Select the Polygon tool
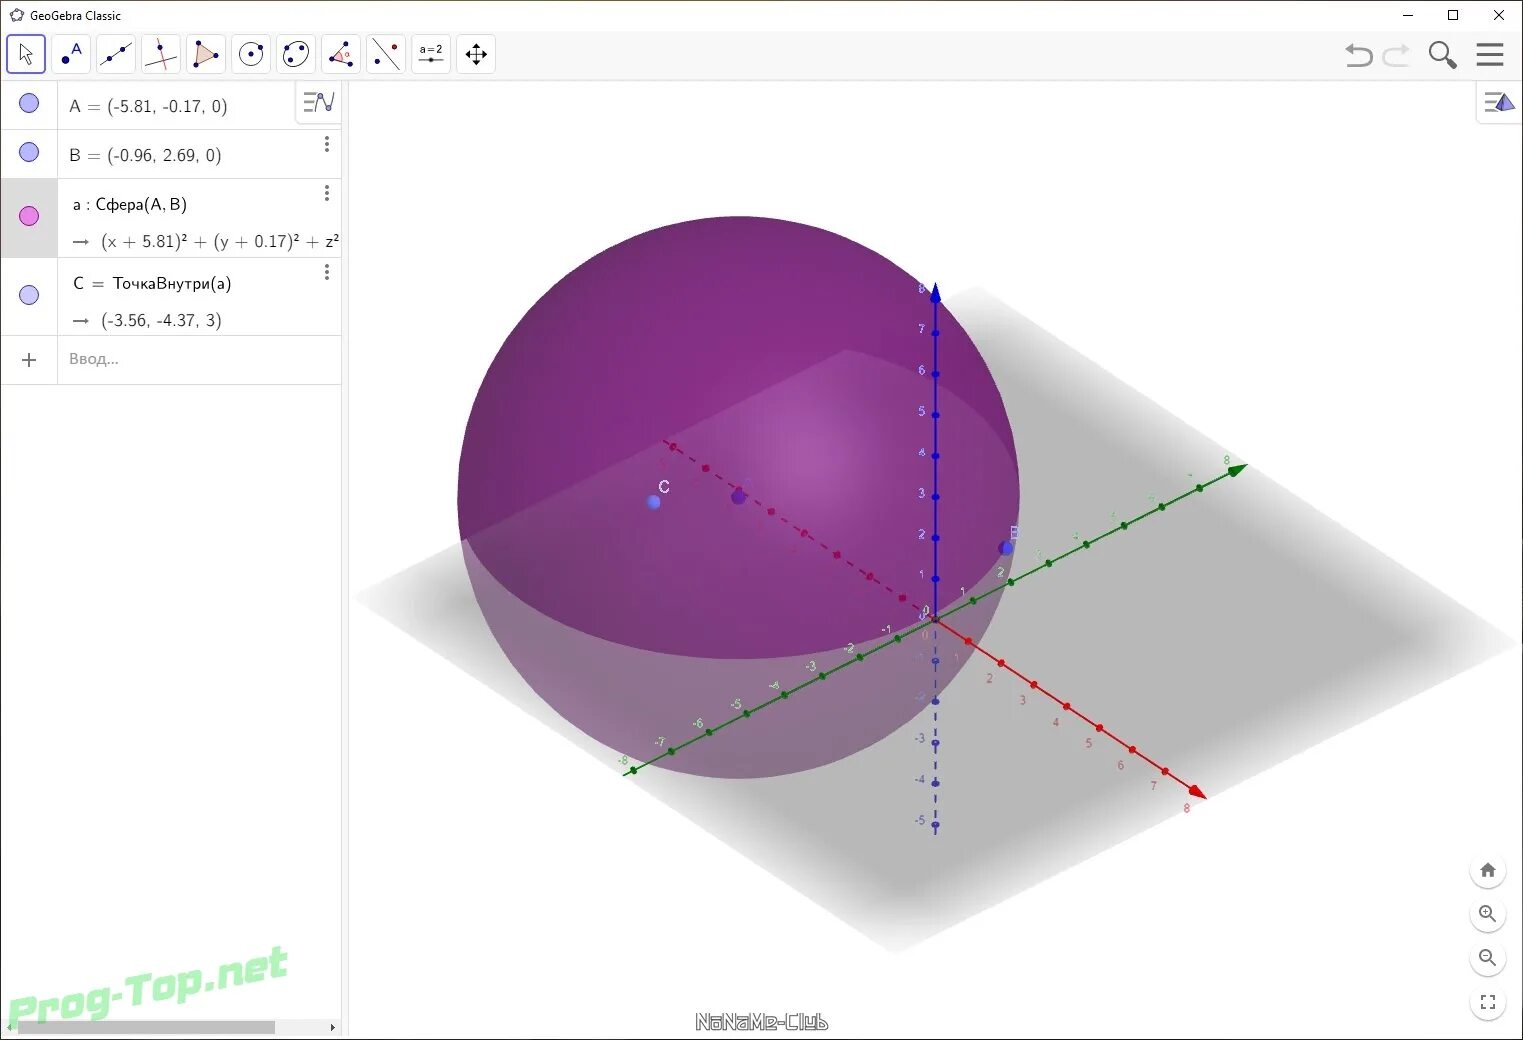 (206, 54)
